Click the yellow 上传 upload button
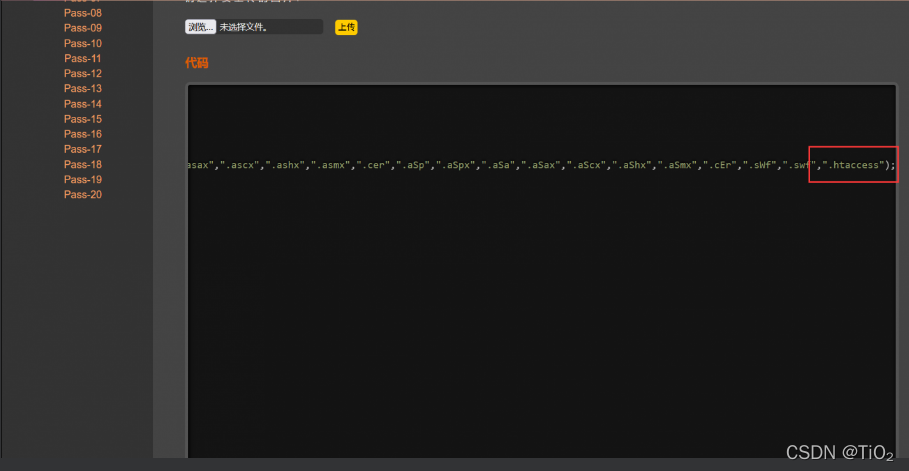The image size is (909, 471). 346,27
